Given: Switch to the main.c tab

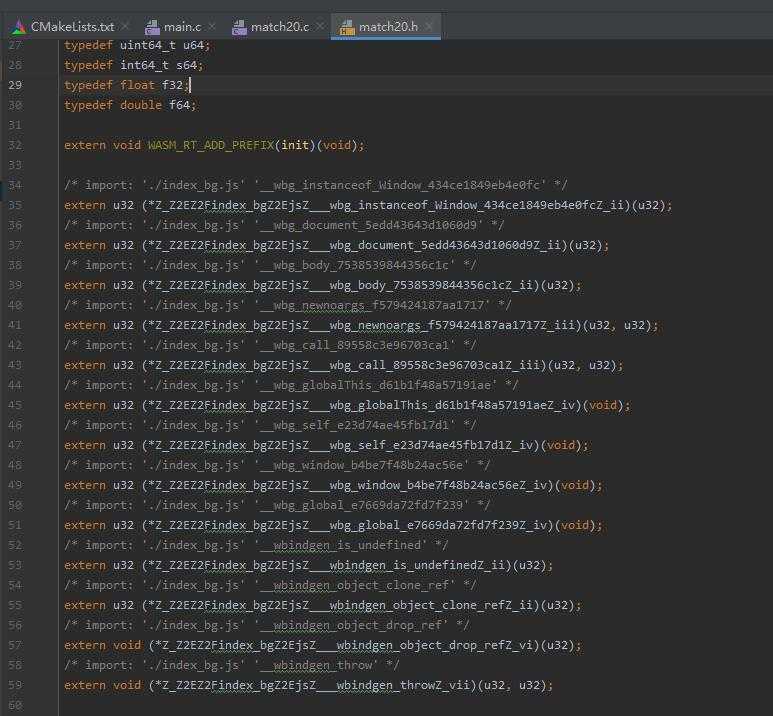Looking at the screenshot, I should (181, 26).
